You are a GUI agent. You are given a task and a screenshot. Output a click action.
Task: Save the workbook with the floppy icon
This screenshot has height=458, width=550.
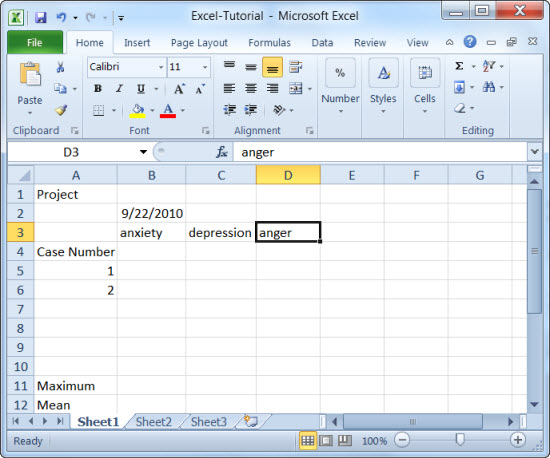41,17
